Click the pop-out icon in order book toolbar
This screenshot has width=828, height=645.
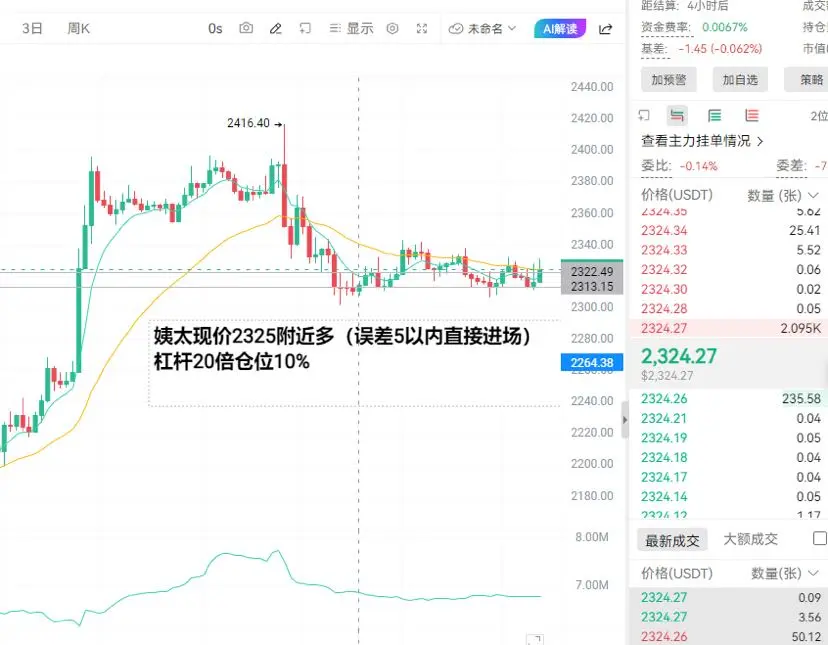point(644,115)
